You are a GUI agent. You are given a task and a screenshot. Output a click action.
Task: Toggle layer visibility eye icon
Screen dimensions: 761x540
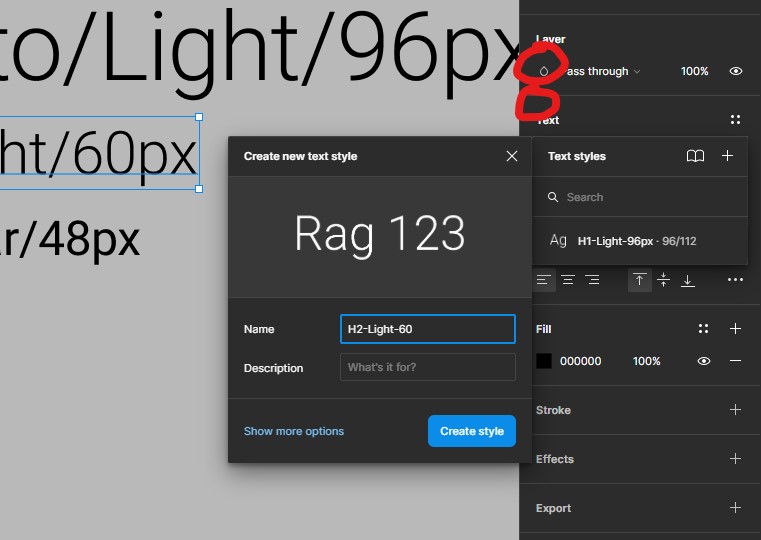[736, 72]
